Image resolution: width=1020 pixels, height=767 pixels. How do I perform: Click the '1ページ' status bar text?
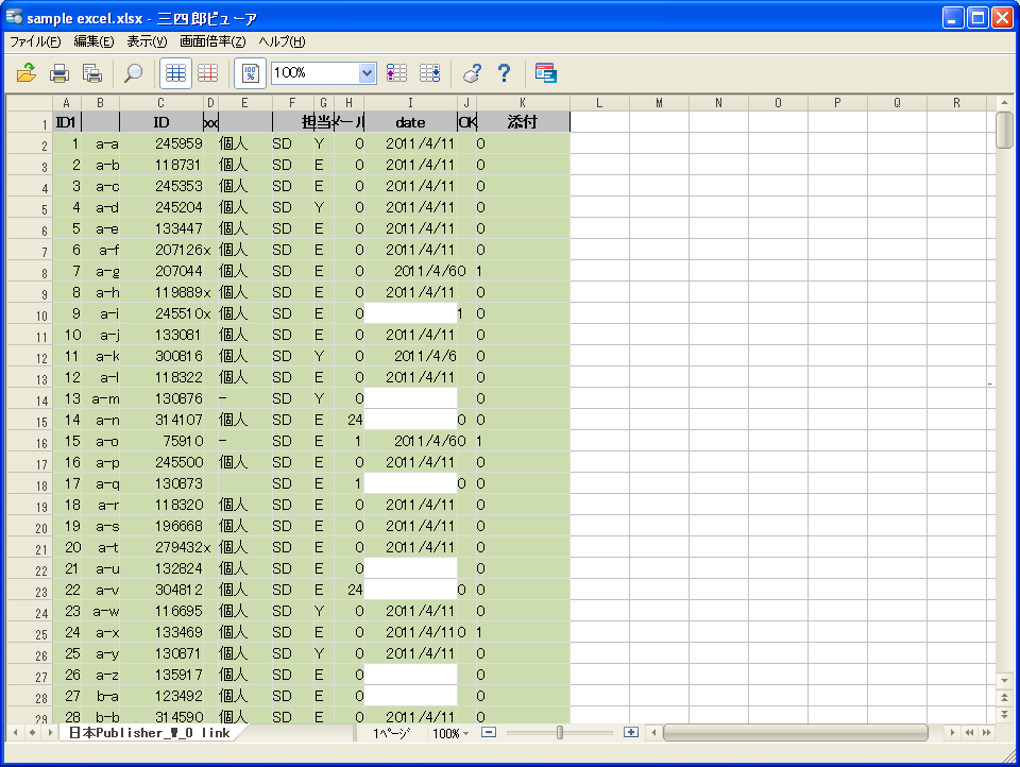click(392, 733)
